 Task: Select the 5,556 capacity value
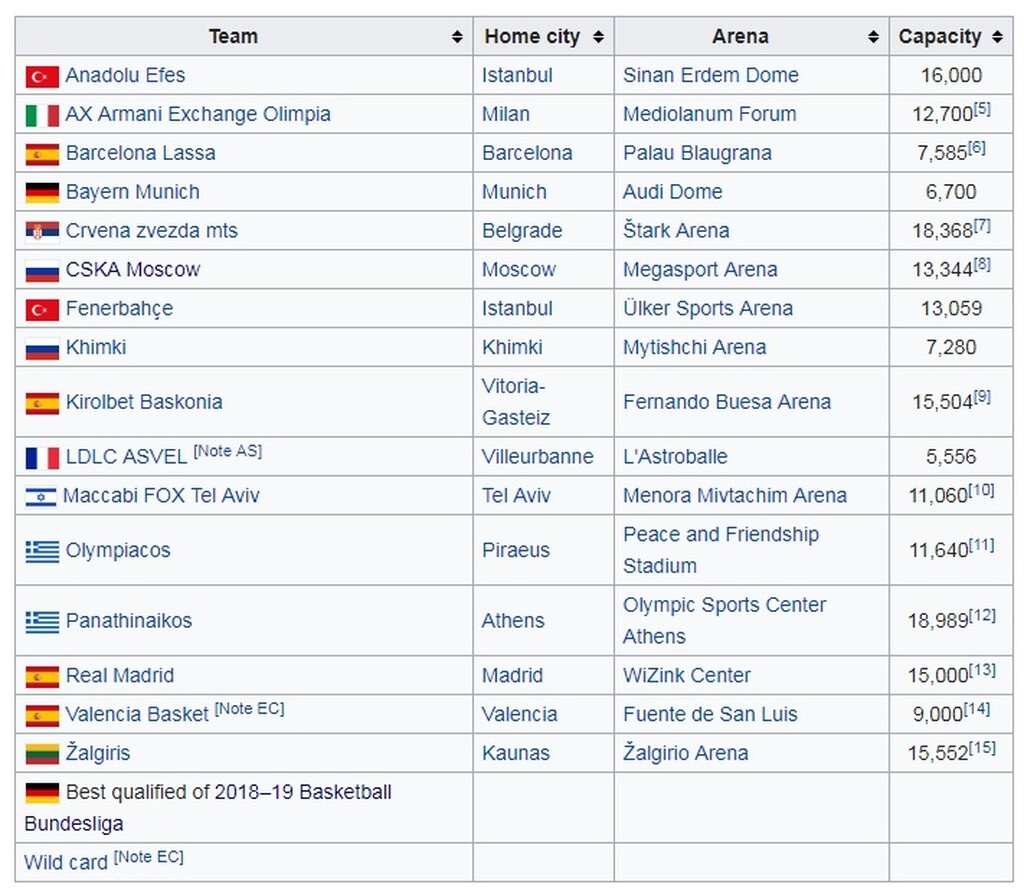[951, 457]
